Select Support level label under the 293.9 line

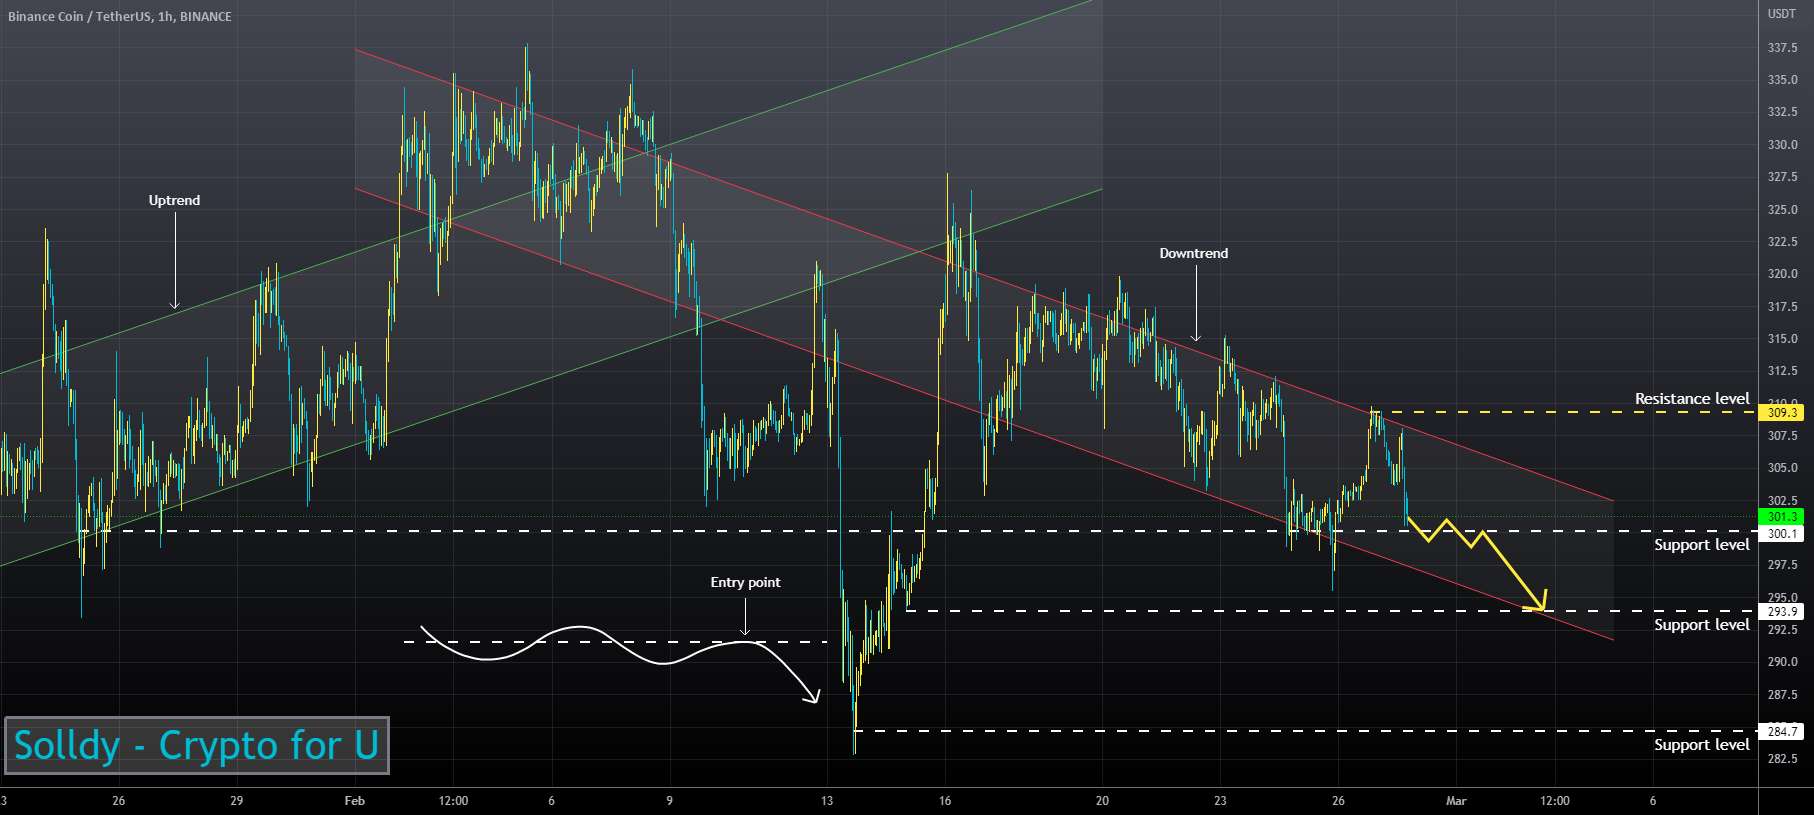(1701, 624)
